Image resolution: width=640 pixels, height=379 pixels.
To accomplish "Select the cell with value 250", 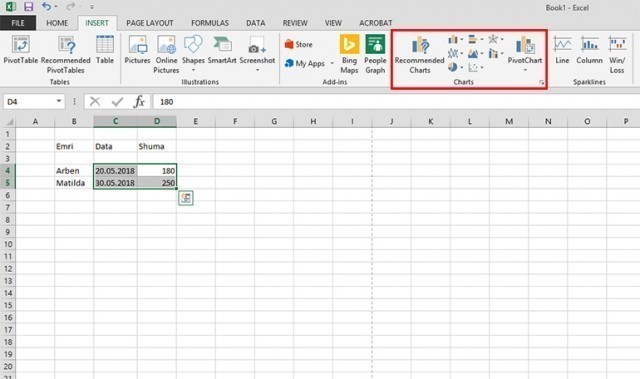I will (157, 183).
